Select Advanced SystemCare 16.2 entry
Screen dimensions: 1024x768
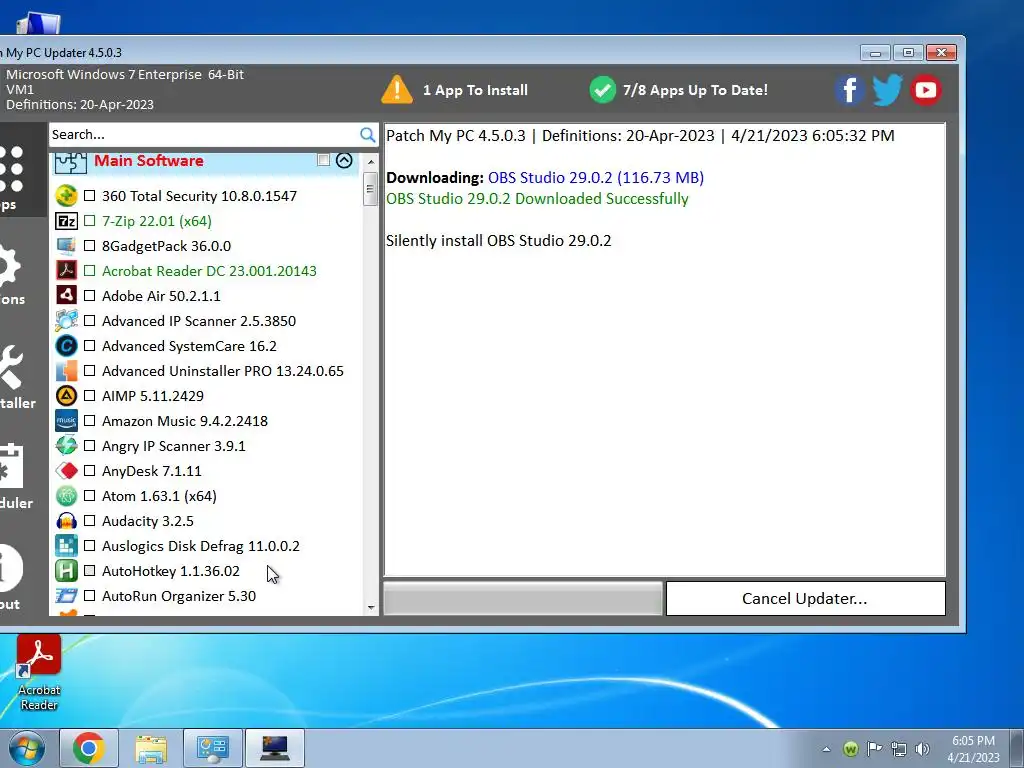tap(189, 345)
